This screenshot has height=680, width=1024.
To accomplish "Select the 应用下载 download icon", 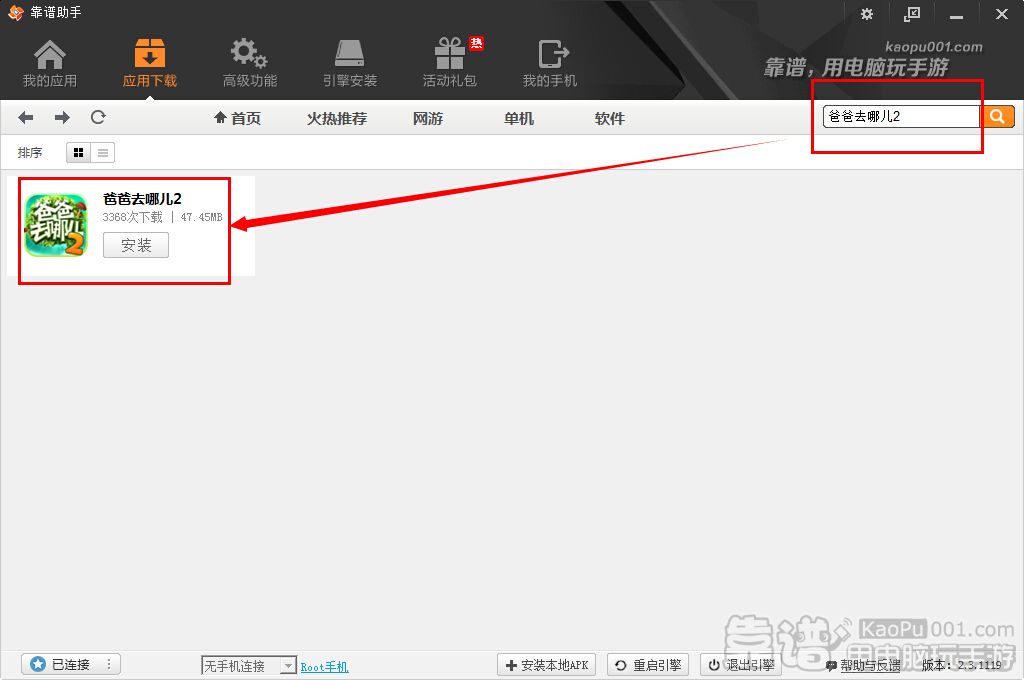I will pos(150,54).
